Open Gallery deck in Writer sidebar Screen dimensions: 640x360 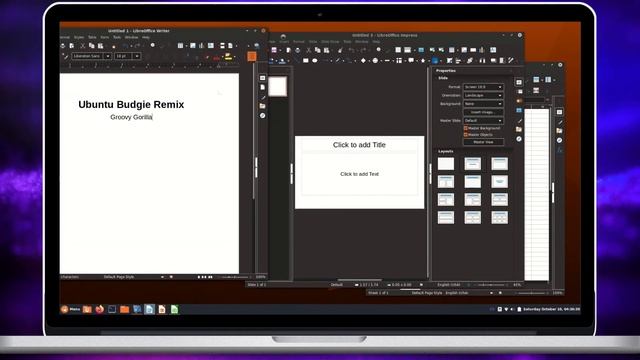point(262,106)
